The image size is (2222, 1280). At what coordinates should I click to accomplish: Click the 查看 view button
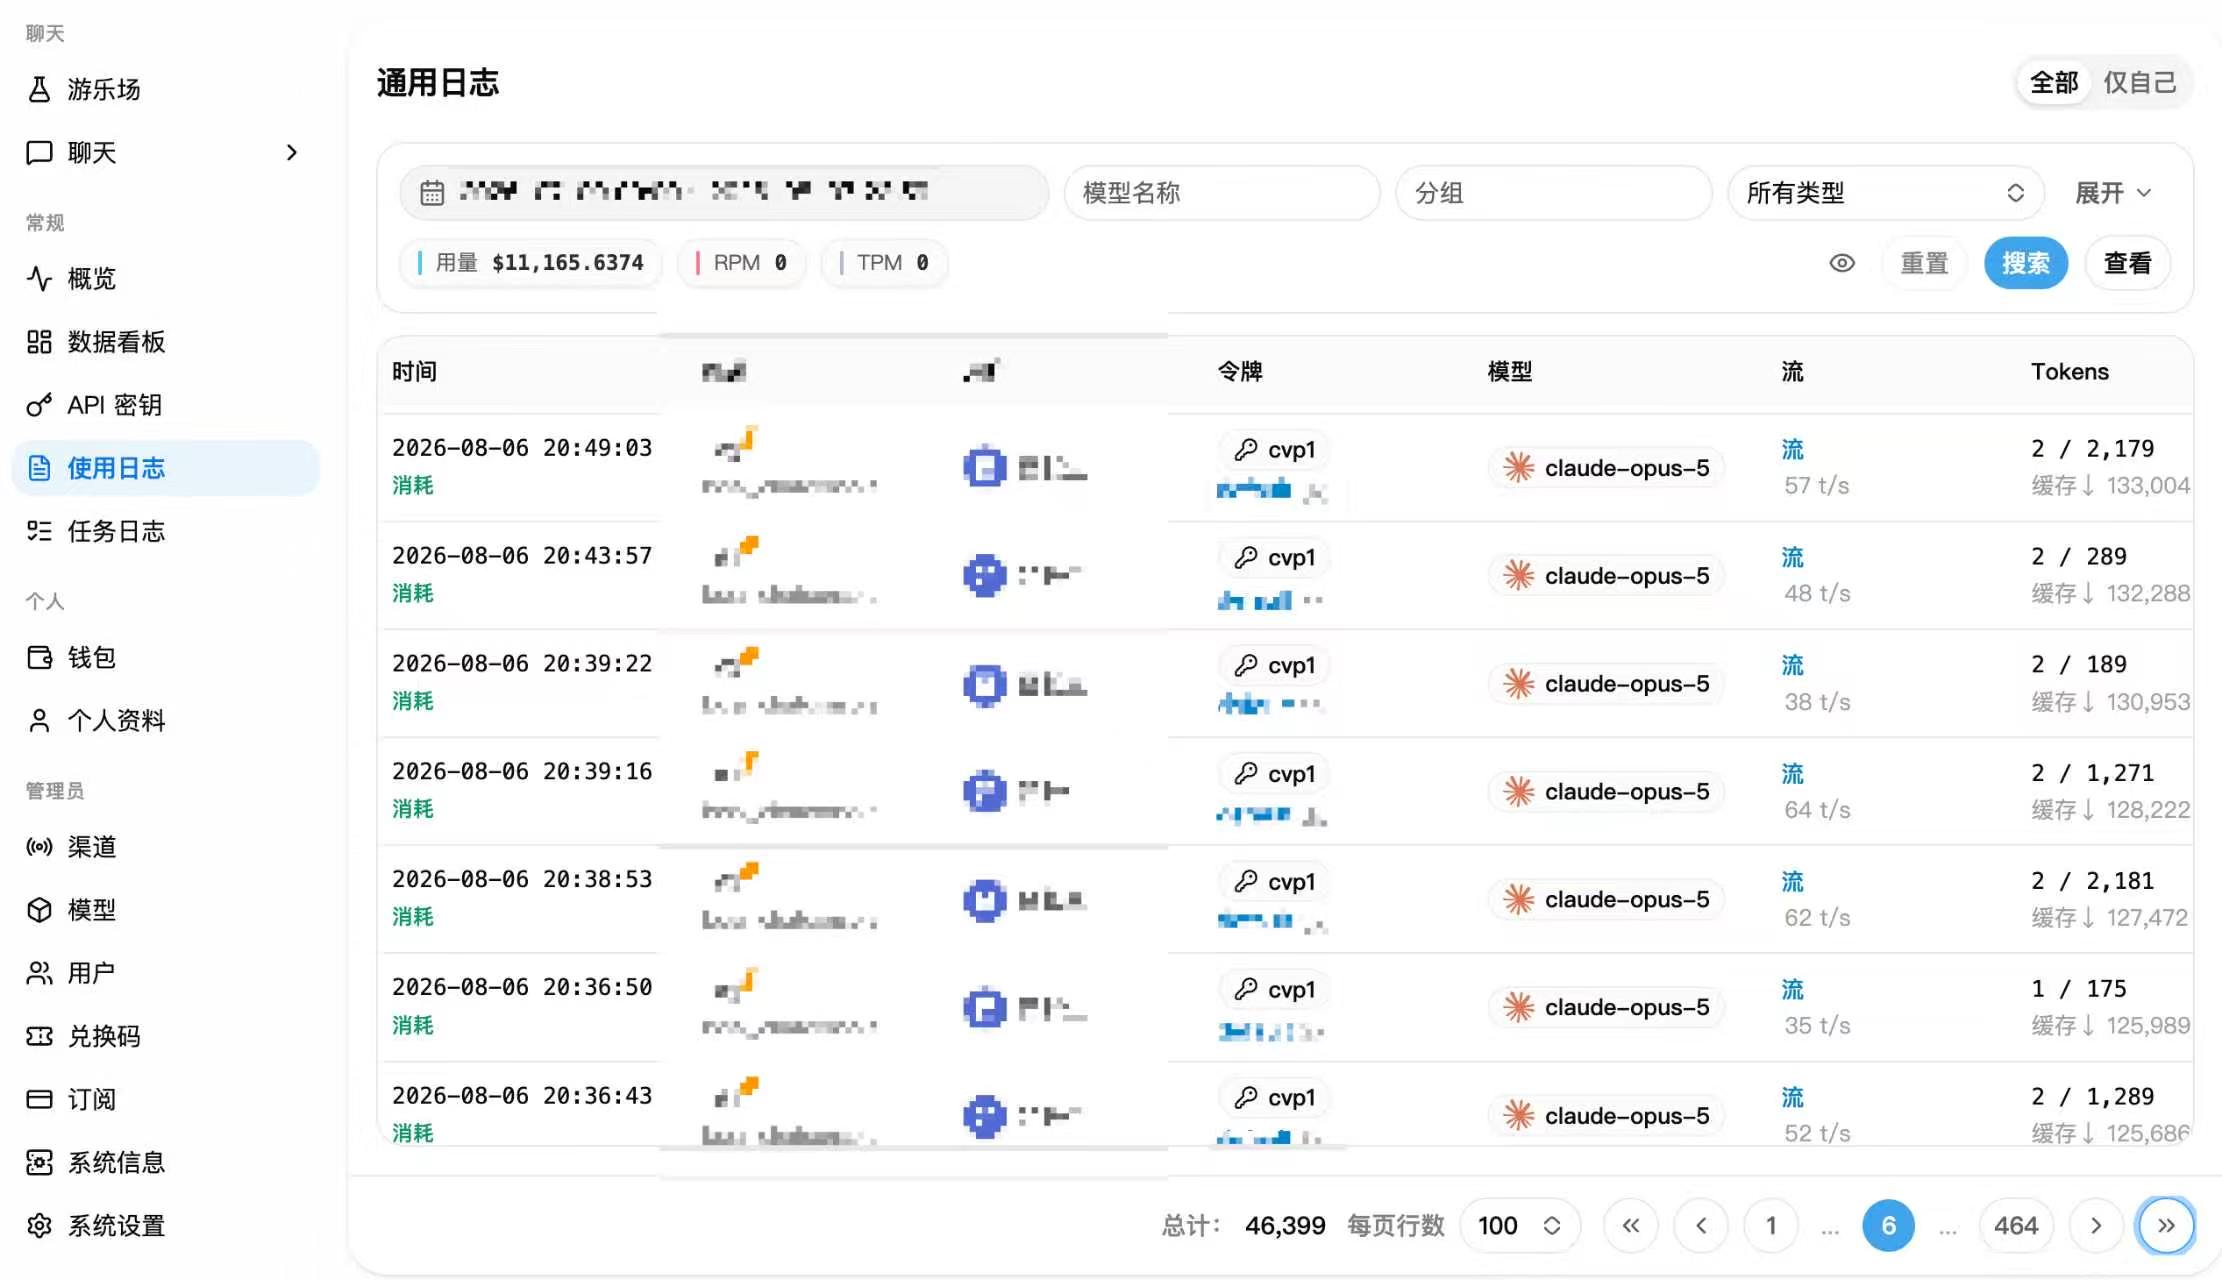tap(2127, 263)
